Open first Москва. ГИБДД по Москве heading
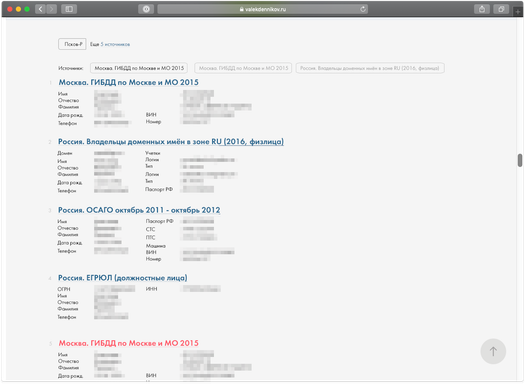Image resolution: width=525 pixels, height=384 pixels. pyautogui.click(x=129, y=82)
